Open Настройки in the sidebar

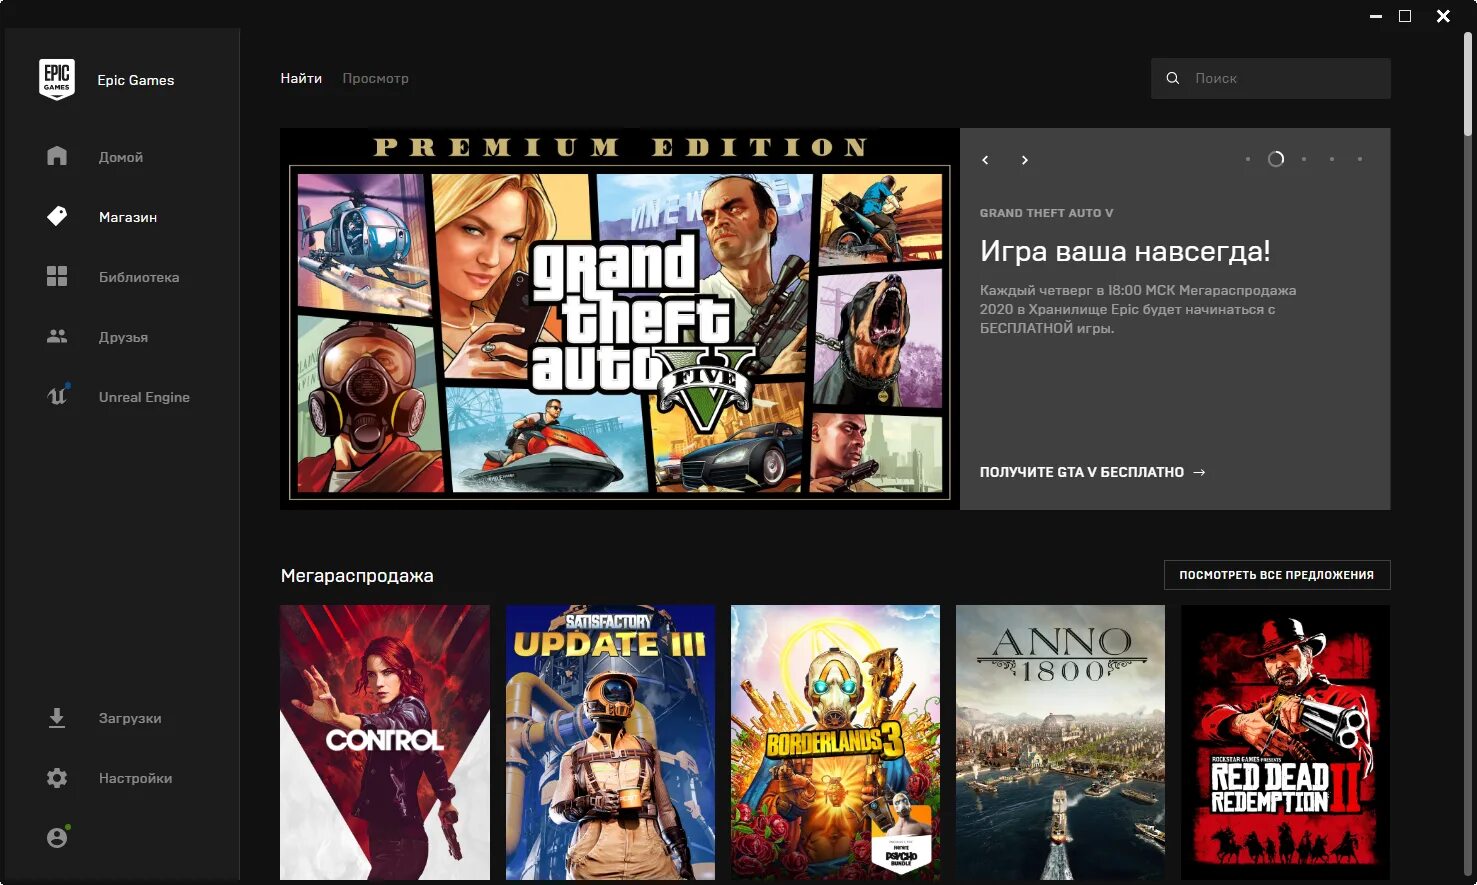pyautogui.click(x=135, y=778)
